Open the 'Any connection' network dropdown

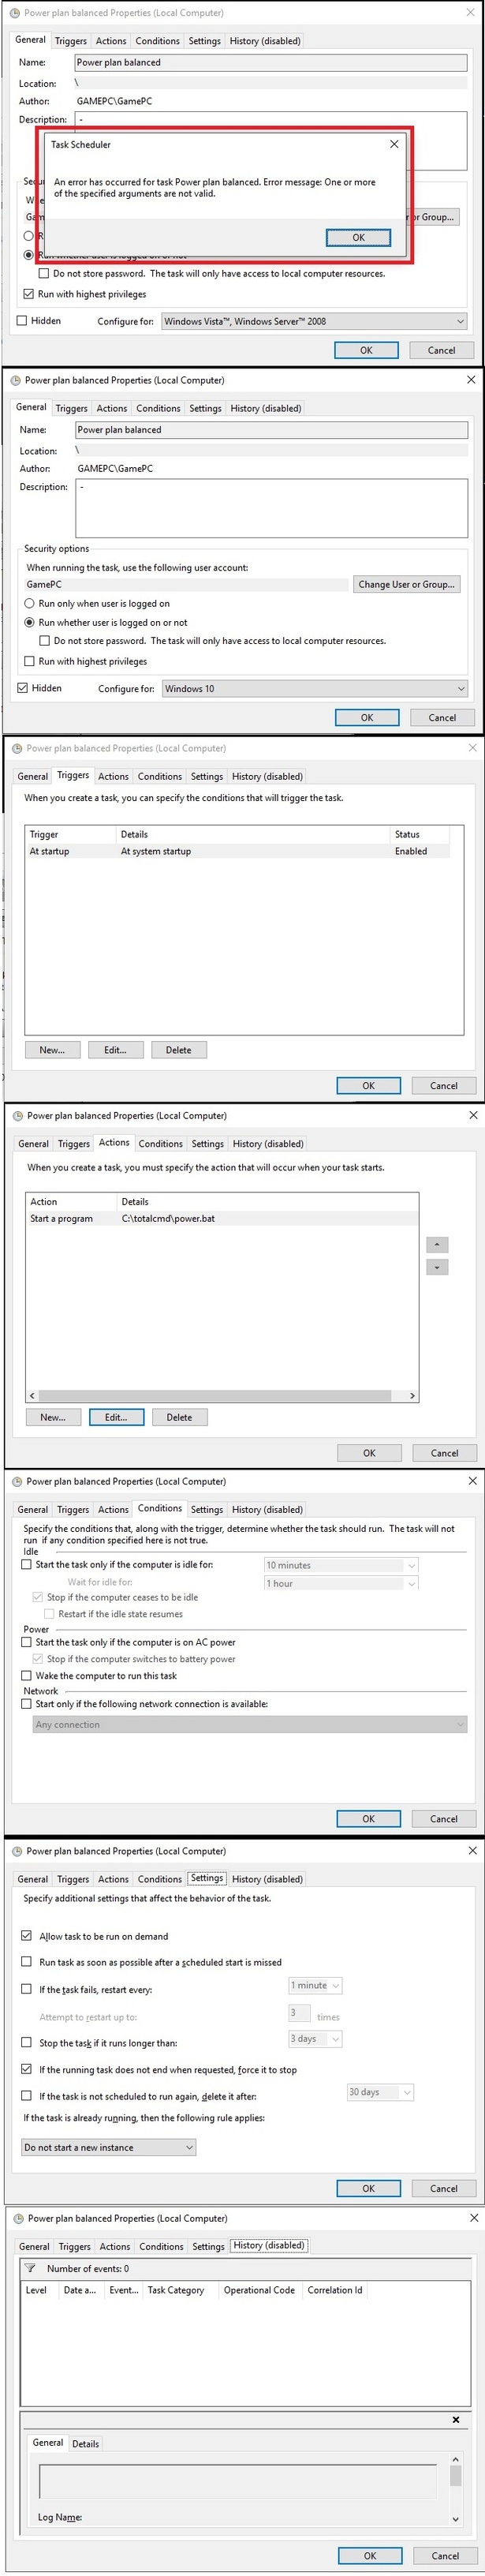pyautogui.click(x=250, y=1724)
